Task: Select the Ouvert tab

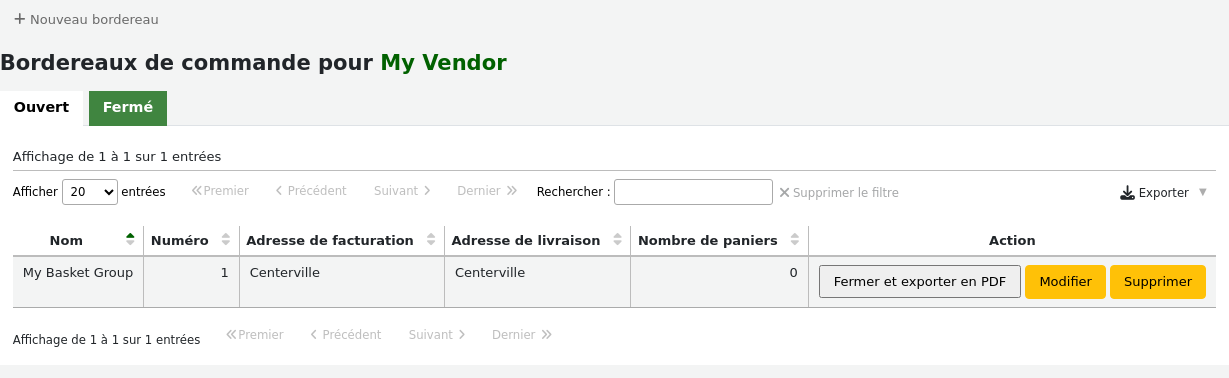Action: tap(41, 108)
